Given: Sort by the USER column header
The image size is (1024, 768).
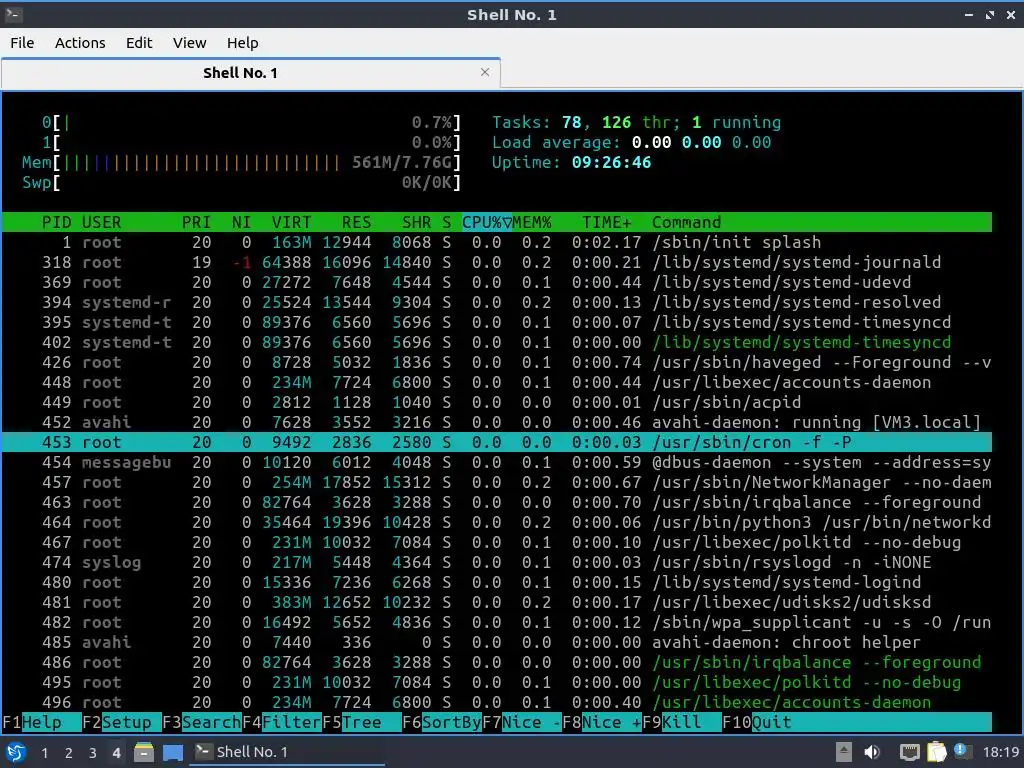Looking at the screenshot, I should coord(101,223).
